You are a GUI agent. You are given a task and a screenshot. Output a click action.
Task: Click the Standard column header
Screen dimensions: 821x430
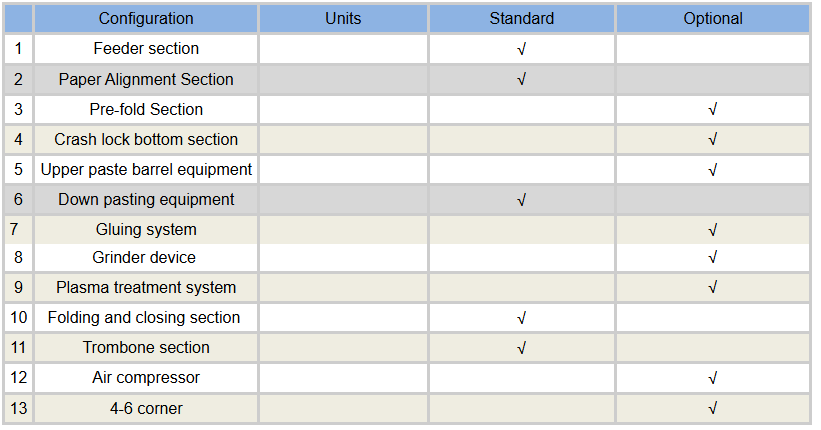point(521,19)
